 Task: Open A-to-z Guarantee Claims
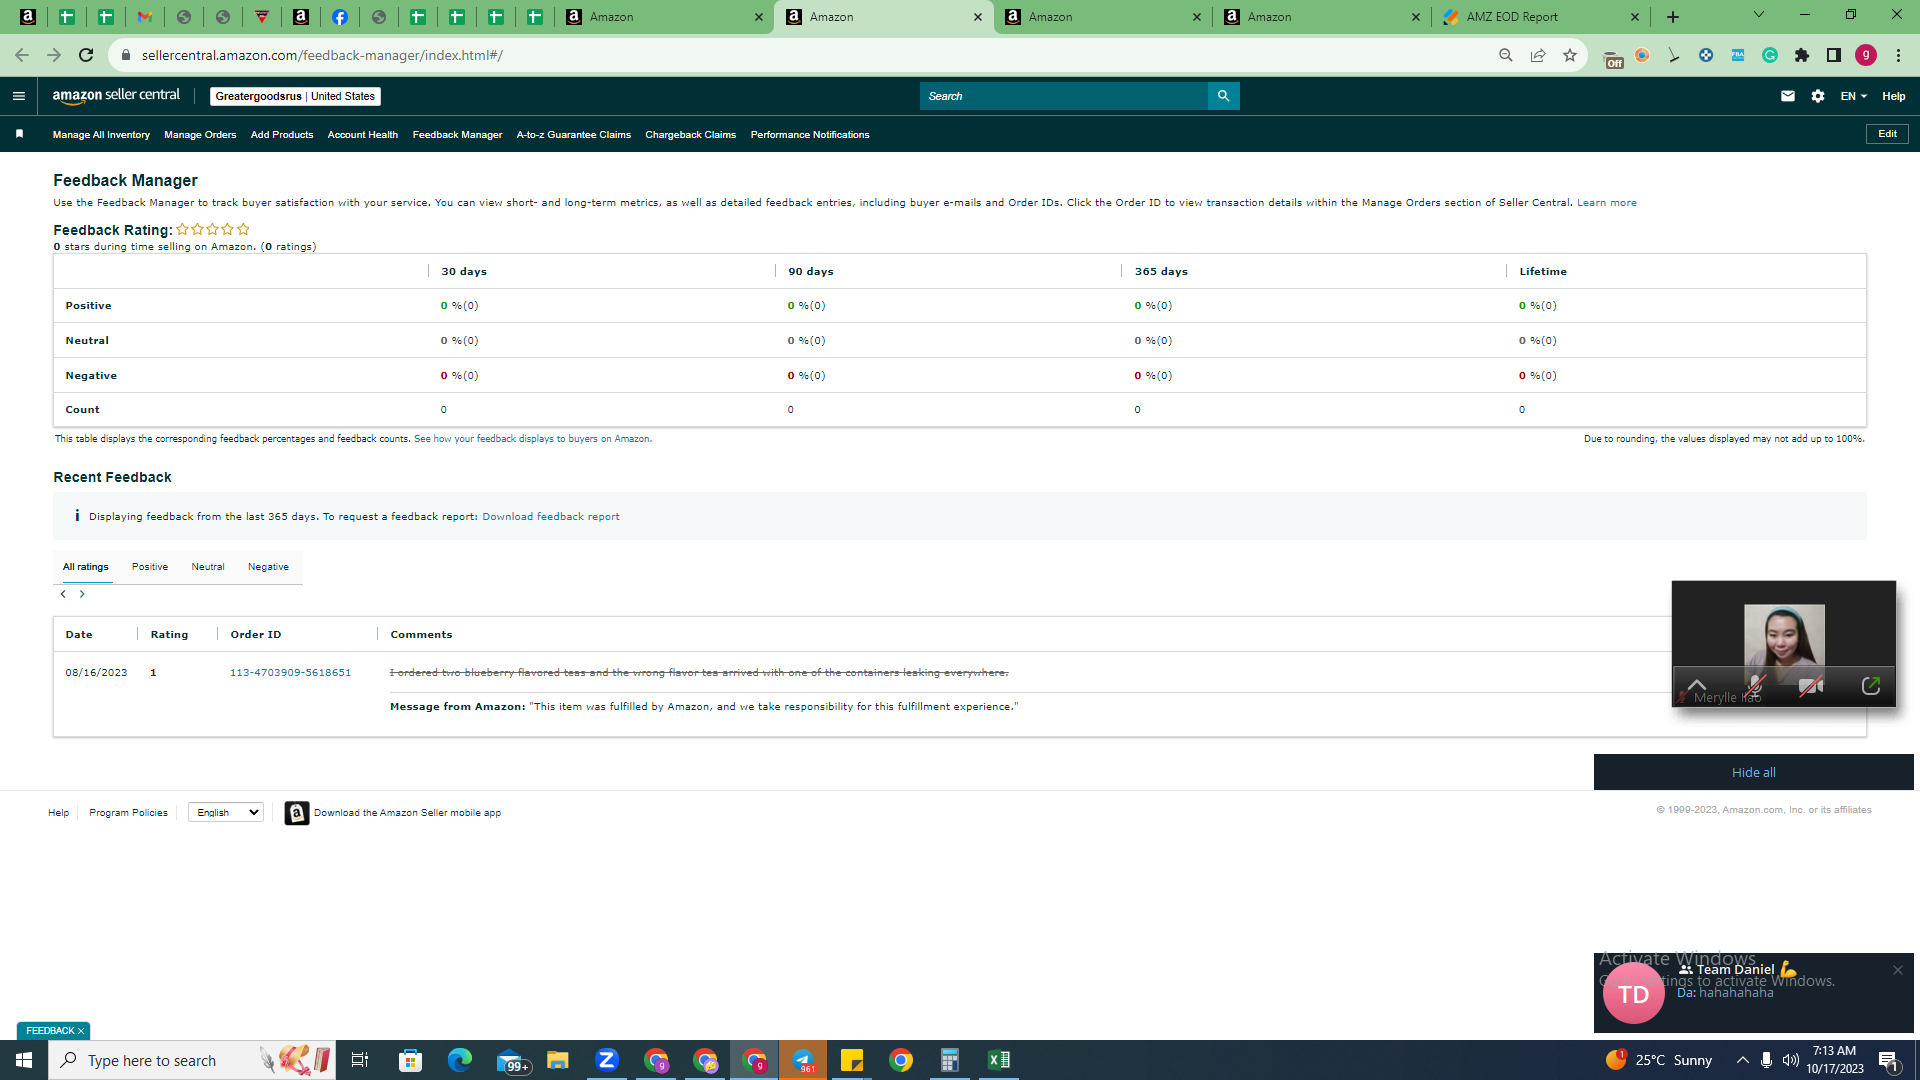click(574, 135)
